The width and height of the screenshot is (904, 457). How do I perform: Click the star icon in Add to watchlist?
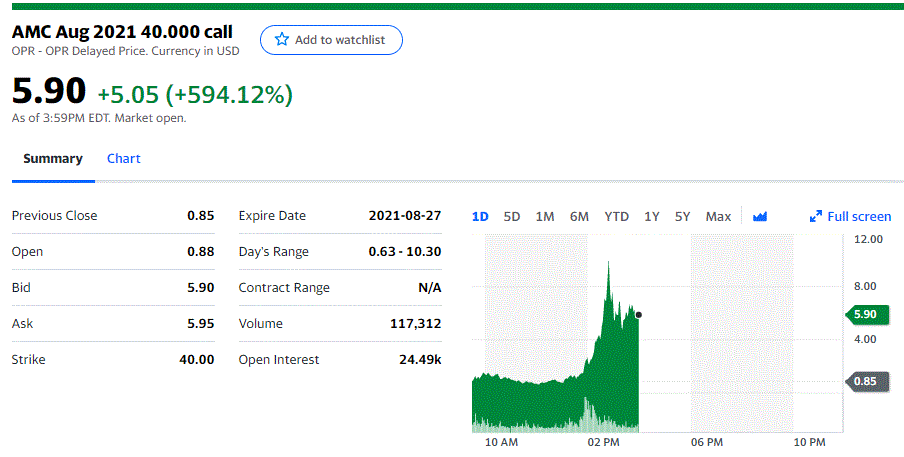pyautogui.click(x=281, y=40)
